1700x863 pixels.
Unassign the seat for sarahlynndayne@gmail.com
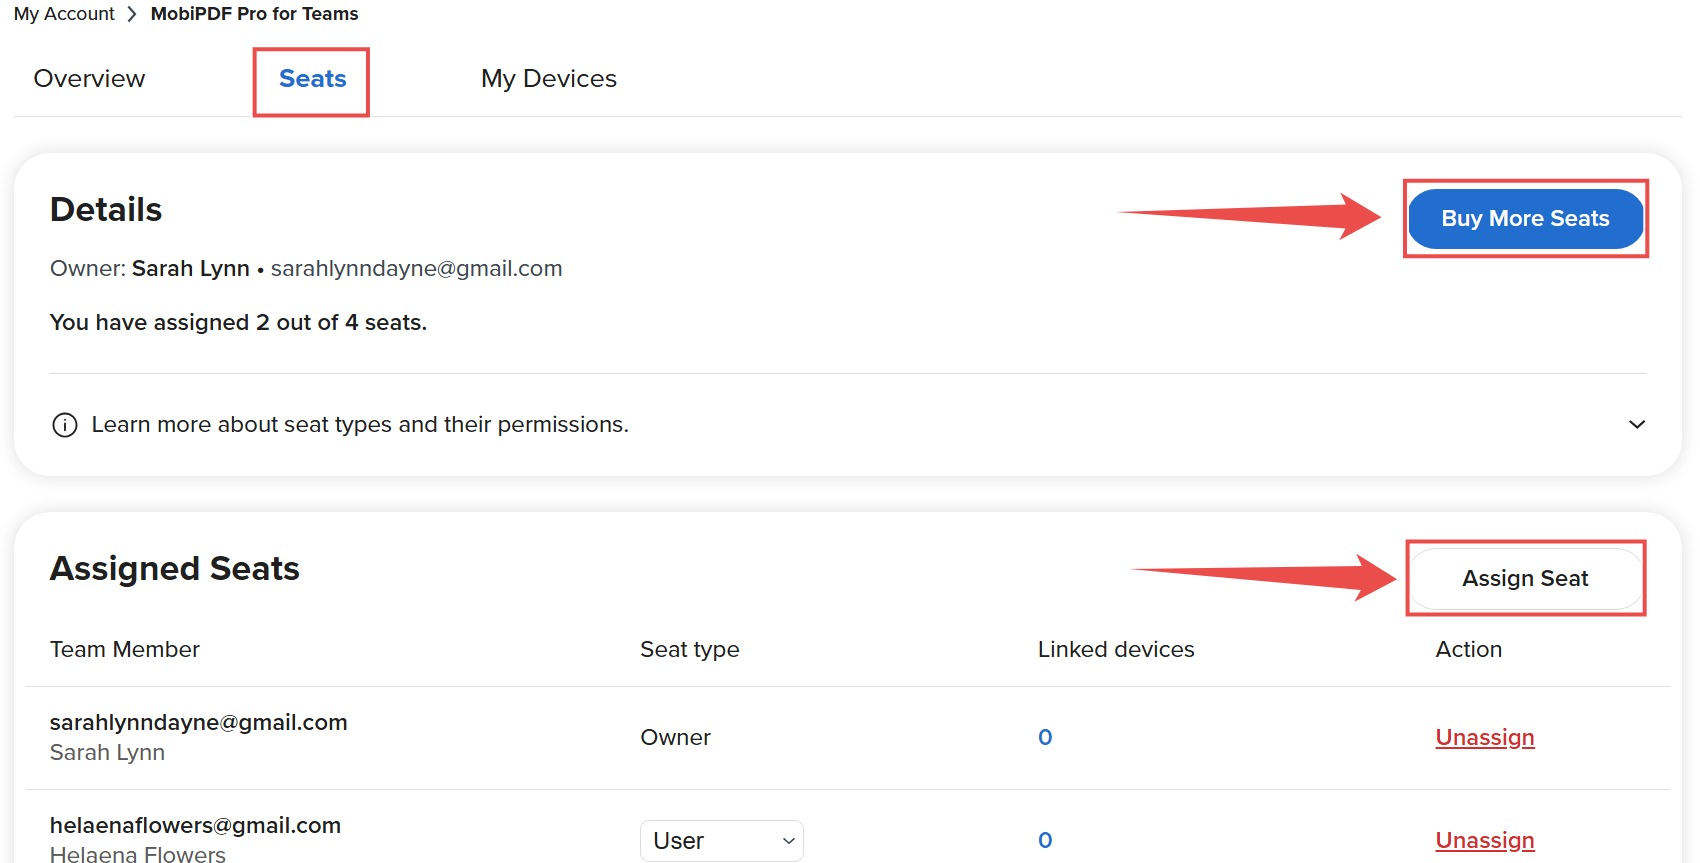pyautogui.click(x=1485, y=738)
